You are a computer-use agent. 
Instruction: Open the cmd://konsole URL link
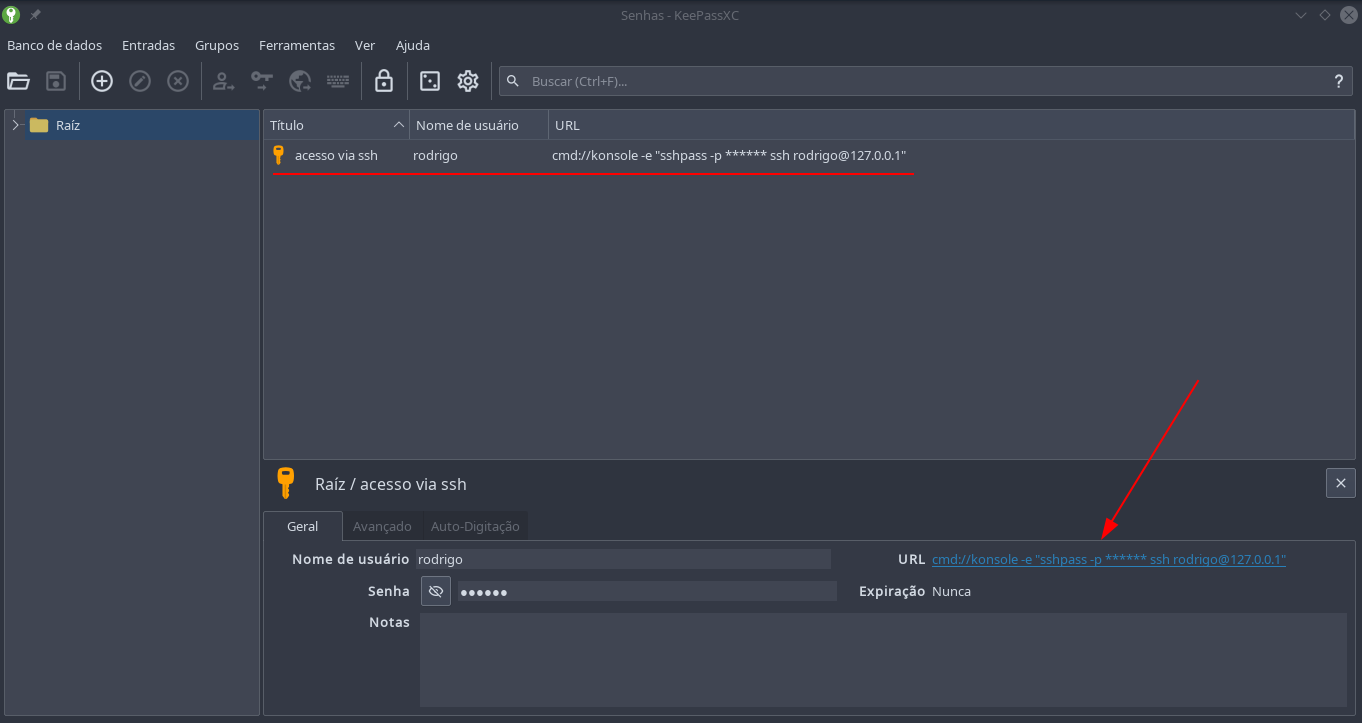[1108, 560]
